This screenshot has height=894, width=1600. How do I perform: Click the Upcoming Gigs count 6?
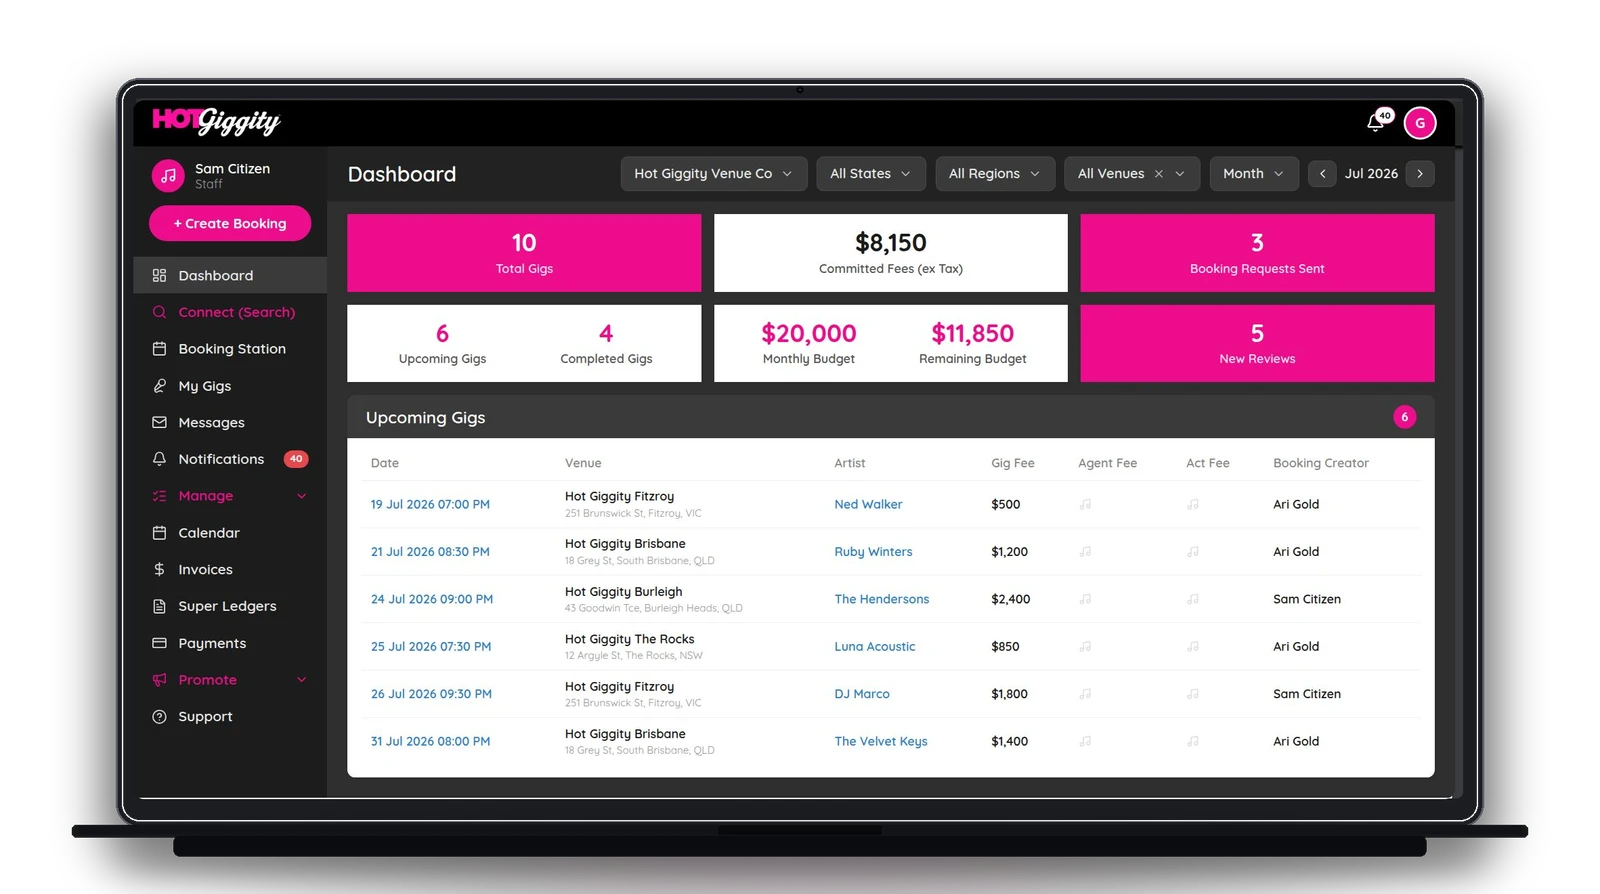tap(442, 333)
